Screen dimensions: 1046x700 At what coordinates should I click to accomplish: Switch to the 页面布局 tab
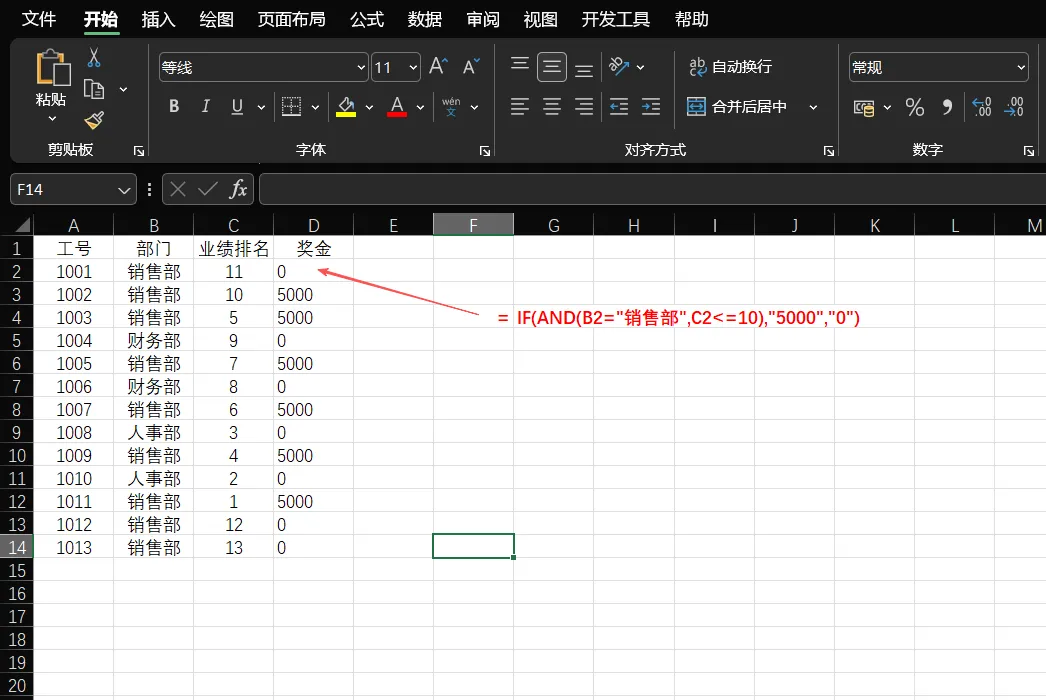292,19
